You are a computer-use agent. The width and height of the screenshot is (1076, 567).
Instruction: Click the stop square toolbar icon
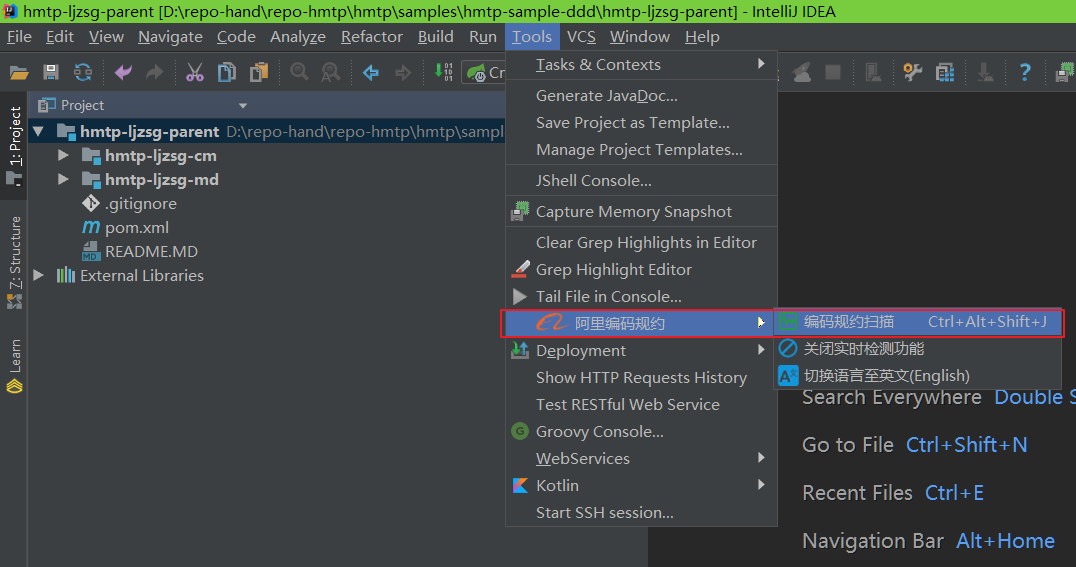point(833,72)
